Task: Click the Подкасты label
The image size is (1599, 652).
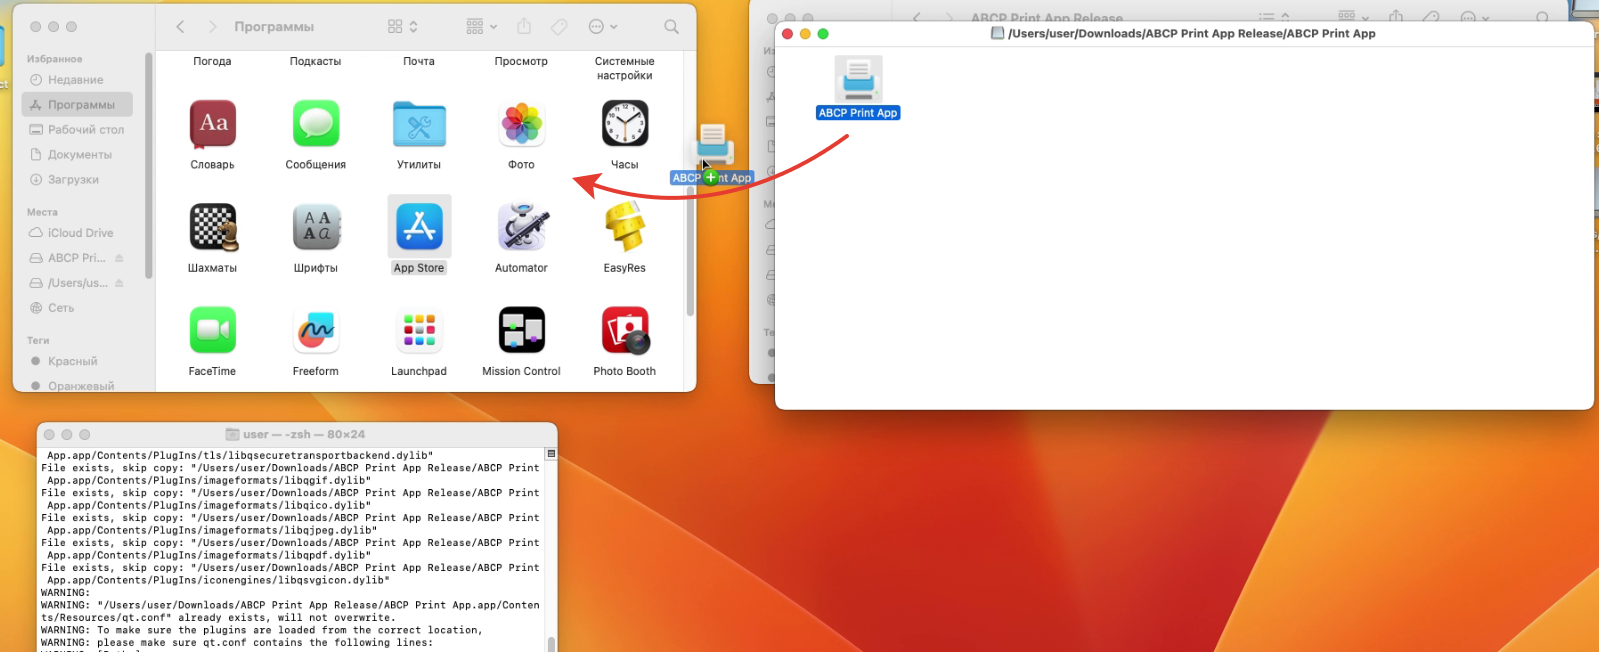Action: pos(315,61)
